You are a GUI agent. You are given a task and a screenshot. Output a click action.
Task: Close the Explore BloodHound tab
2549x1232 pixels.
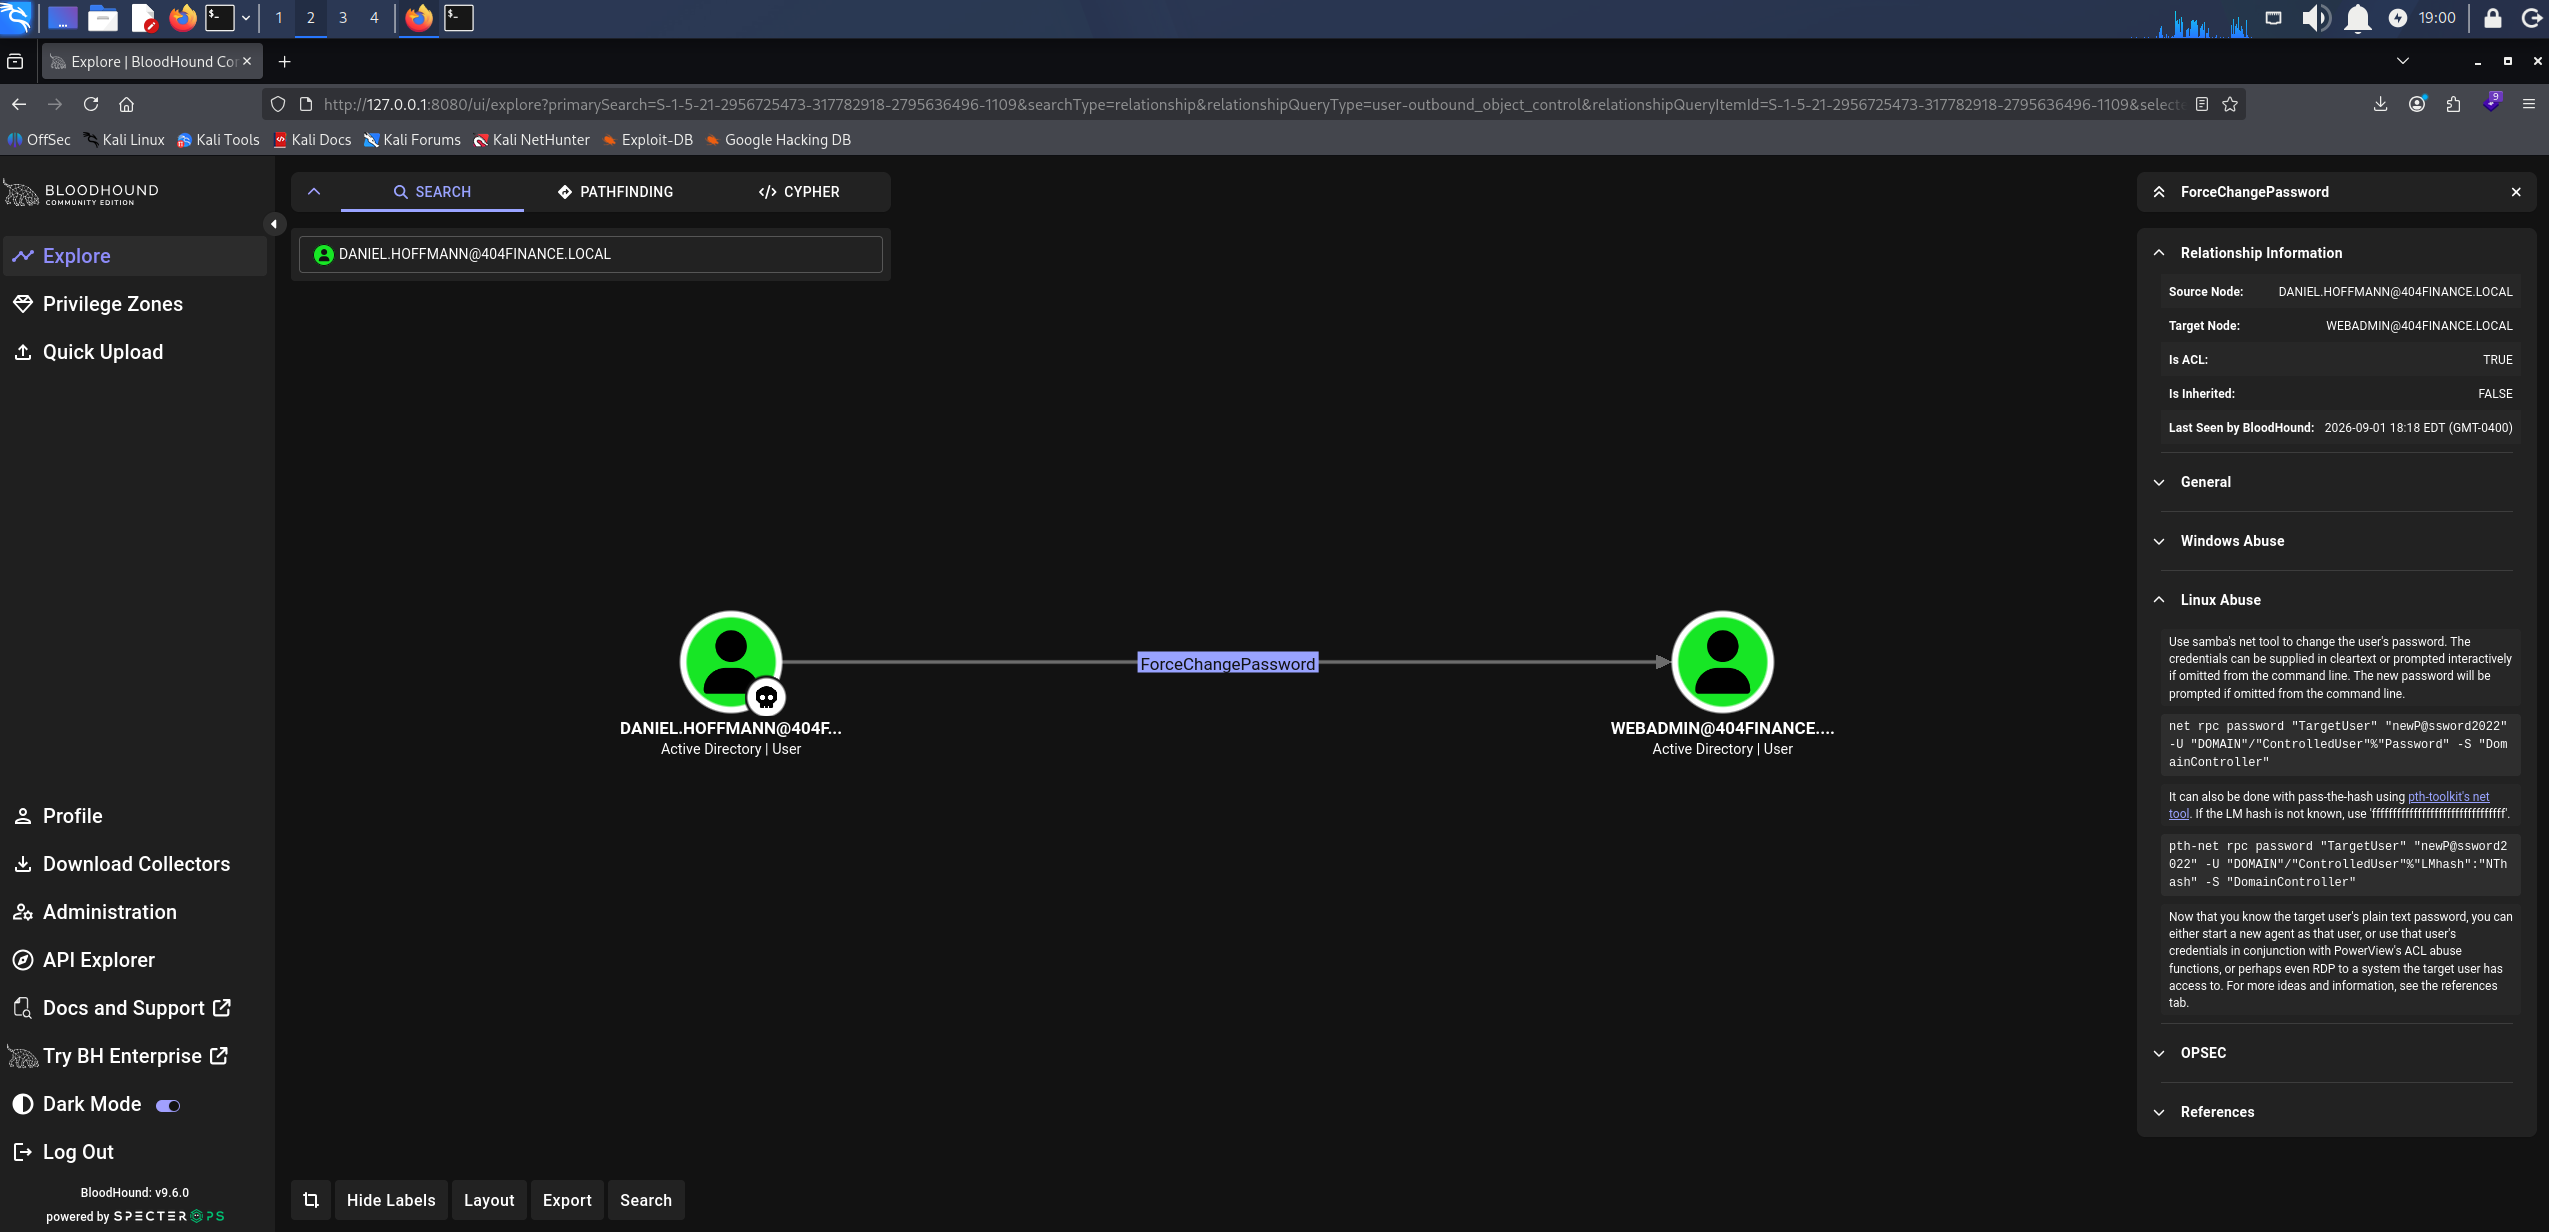(x=247, y=61)
